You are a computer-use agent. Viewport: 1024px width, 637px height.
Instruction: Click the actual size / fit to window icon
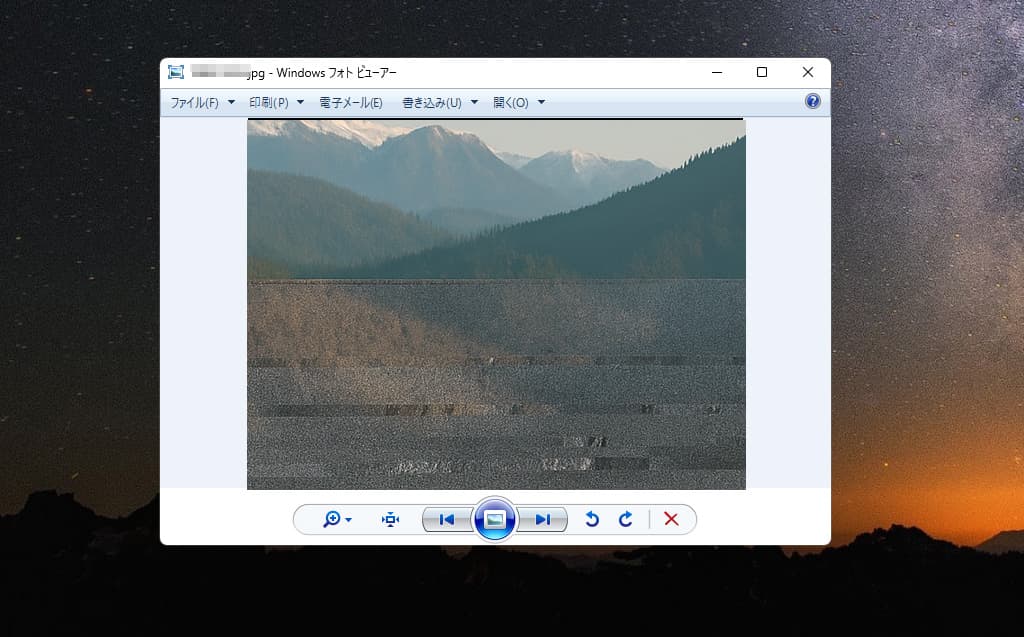pyautogui.click(x=390, y=520)
